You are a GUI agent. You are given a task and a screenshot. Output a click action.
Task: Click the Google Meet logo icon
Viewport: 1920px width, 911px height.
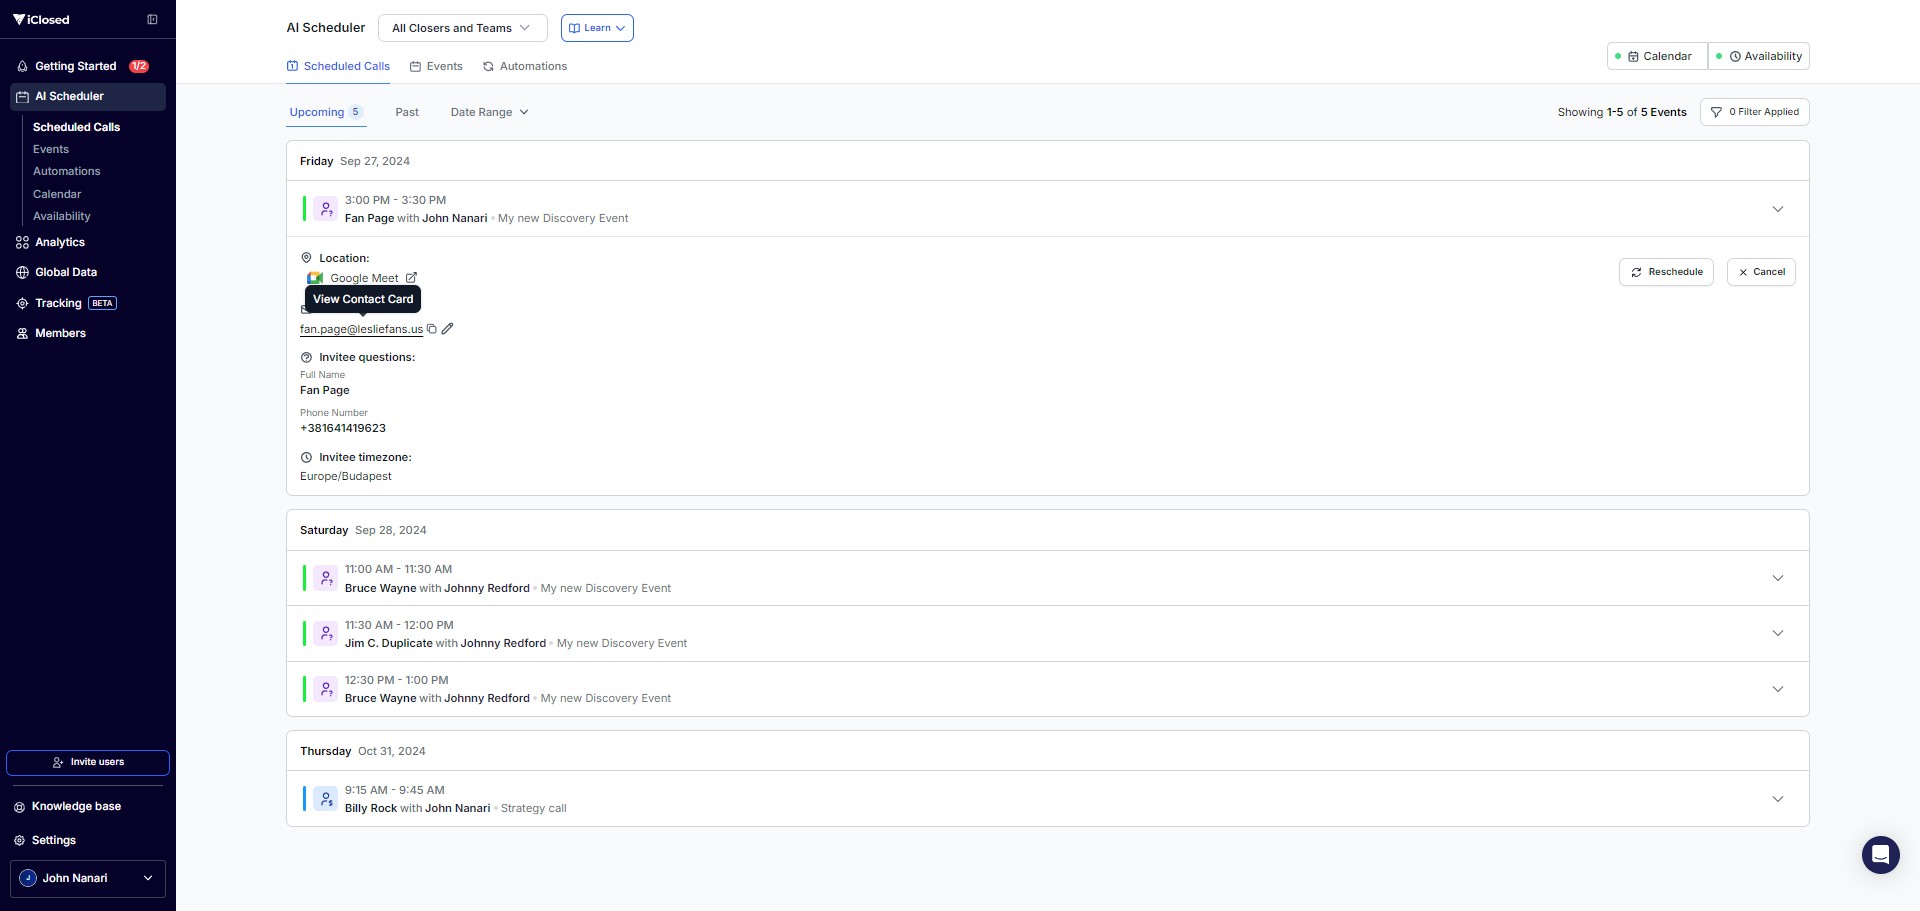[x=315, y=278]
